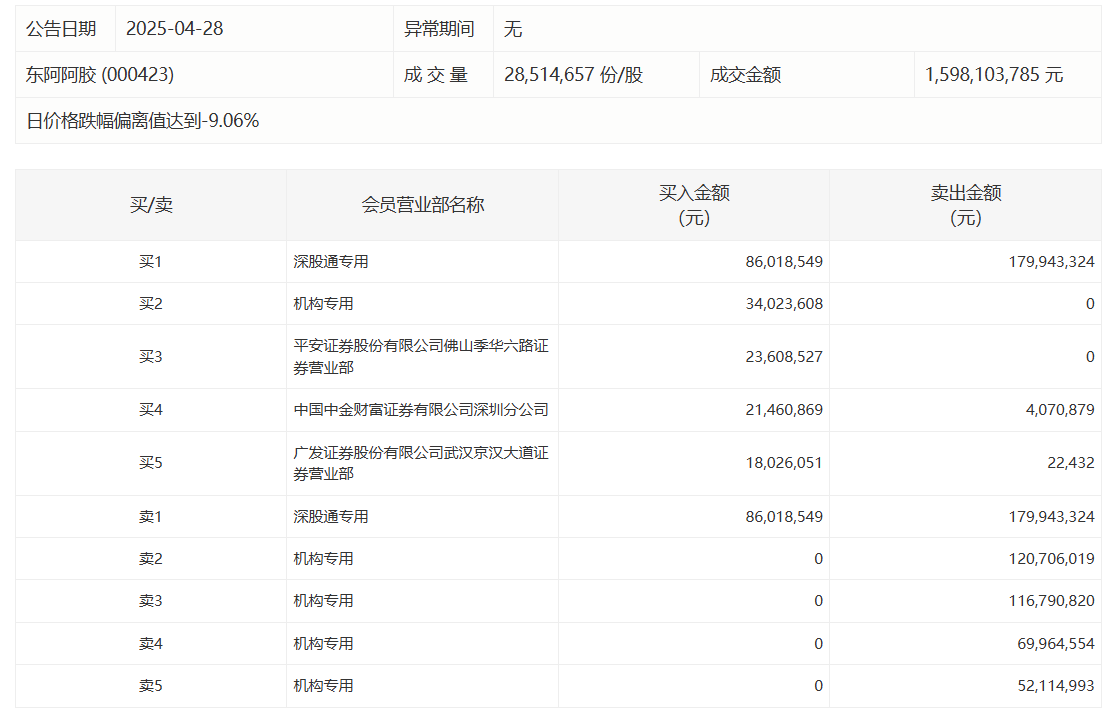Select buy amount 86,018,549 in 卖1 row
This screenshot has width=1116, height=716.
[784, 517]
